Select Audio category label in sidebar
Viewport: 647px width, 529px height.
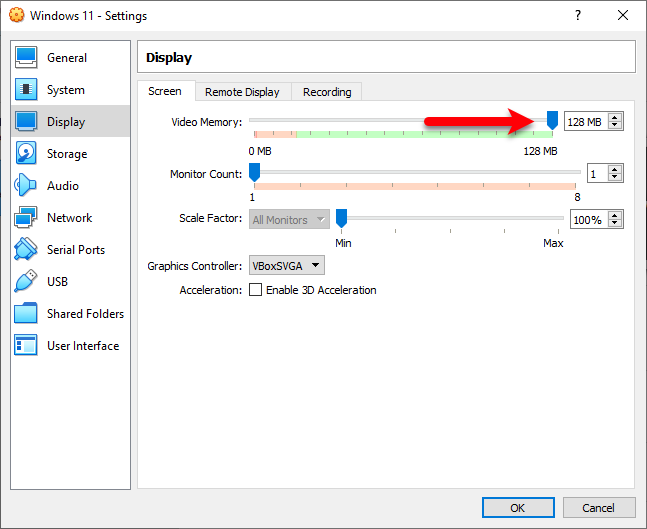click(63, 186)
